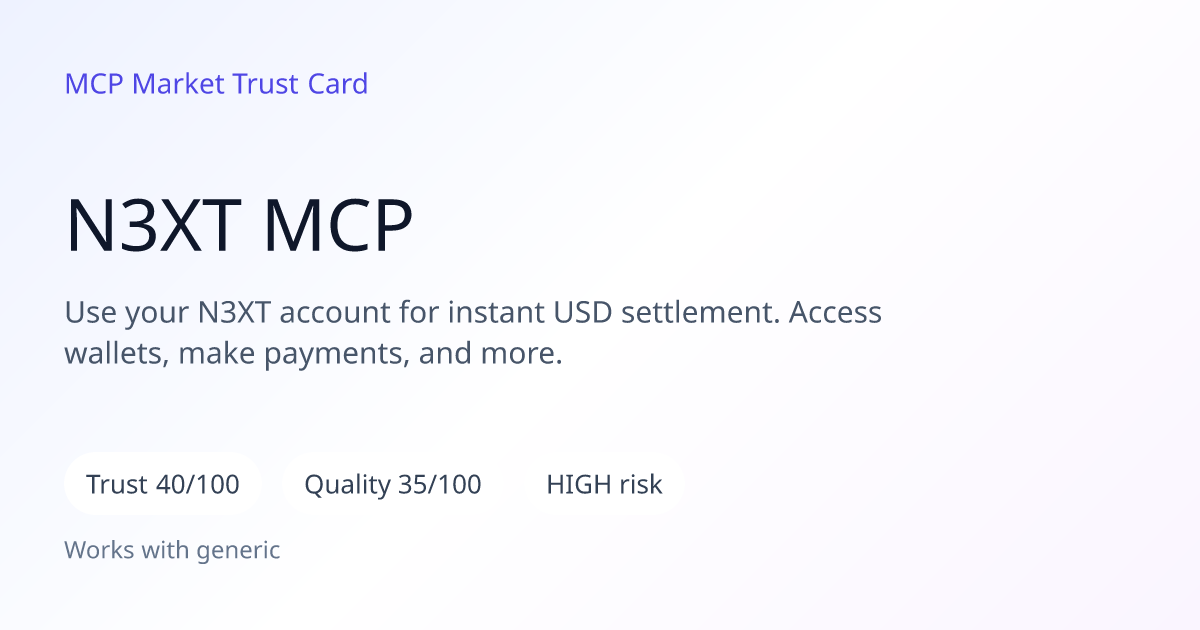Click the word N3XT in the large title
The image size is (1200, 630).
pos(151,226)
